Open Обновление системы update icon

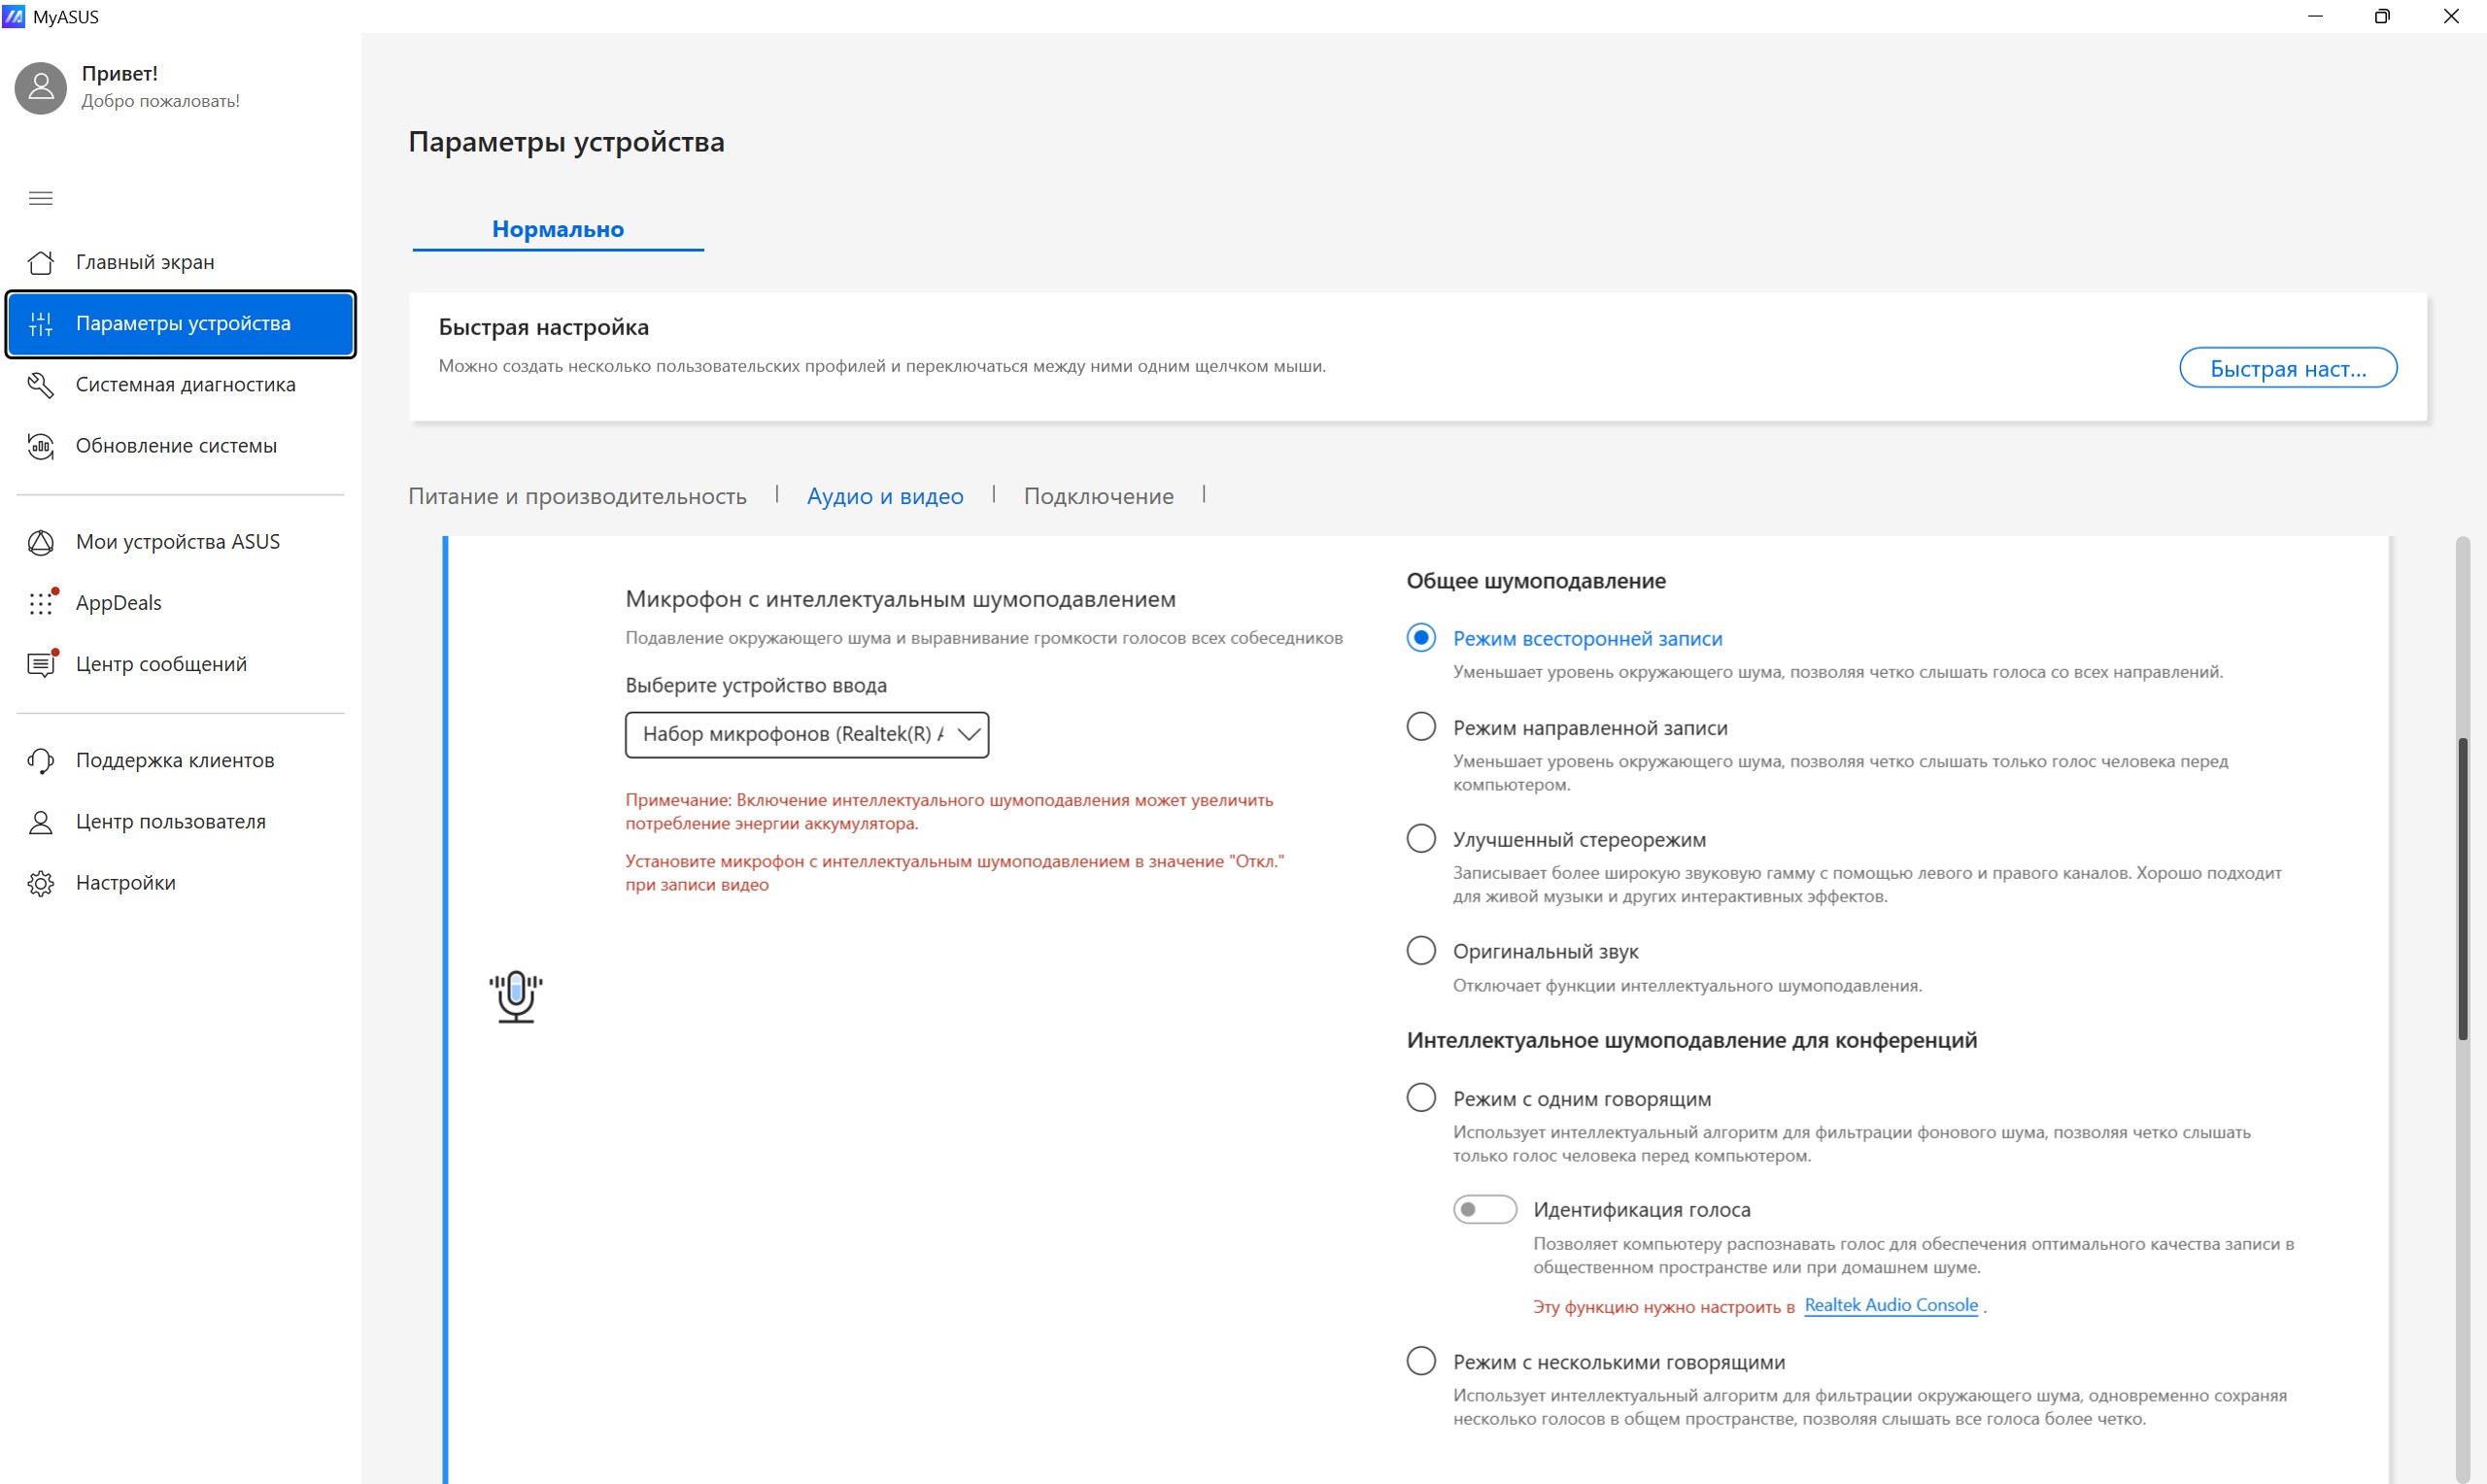coord(41,446)
